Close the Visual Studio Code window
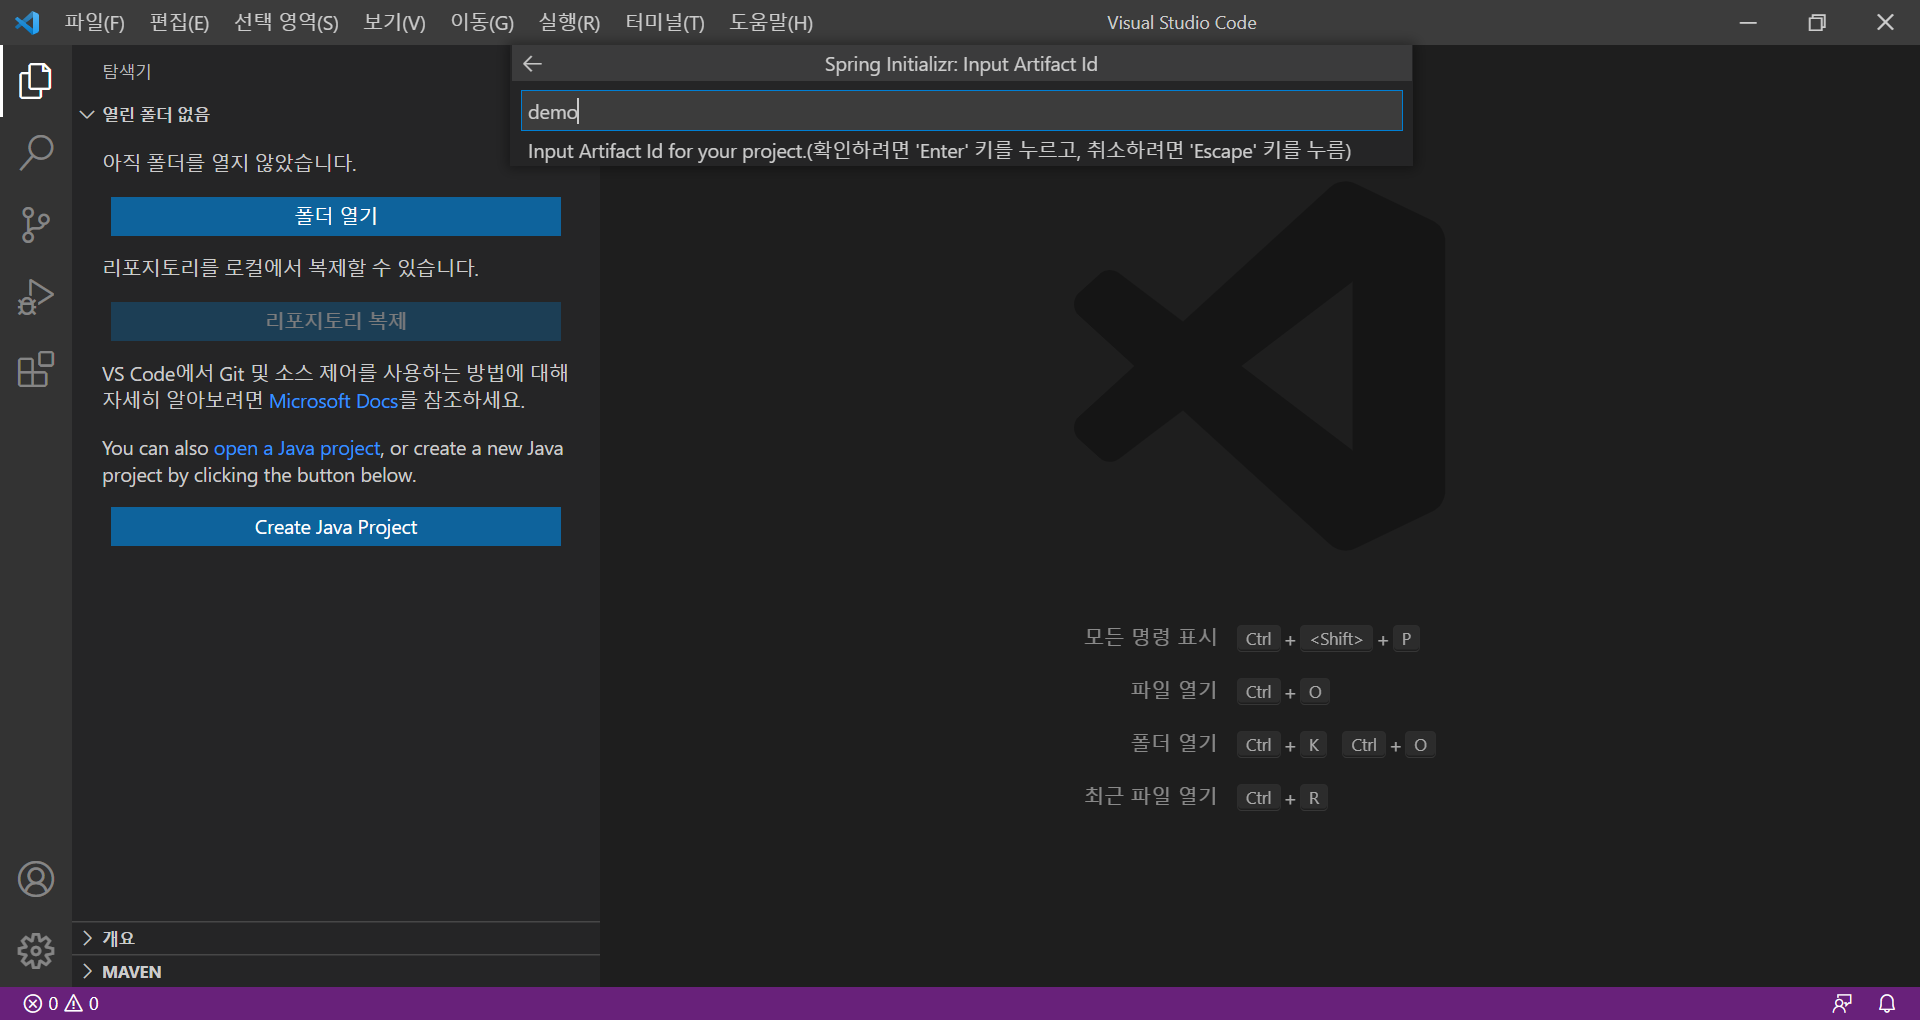This screenshot has height=1020, width=1920. [1885, 22]
